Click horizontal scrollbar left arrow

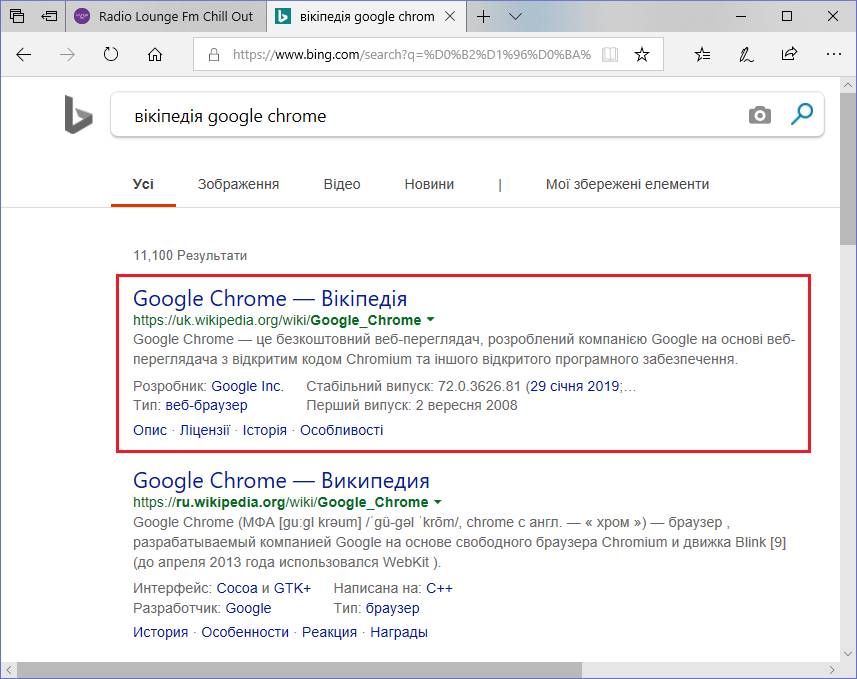(x=9, y=670)
